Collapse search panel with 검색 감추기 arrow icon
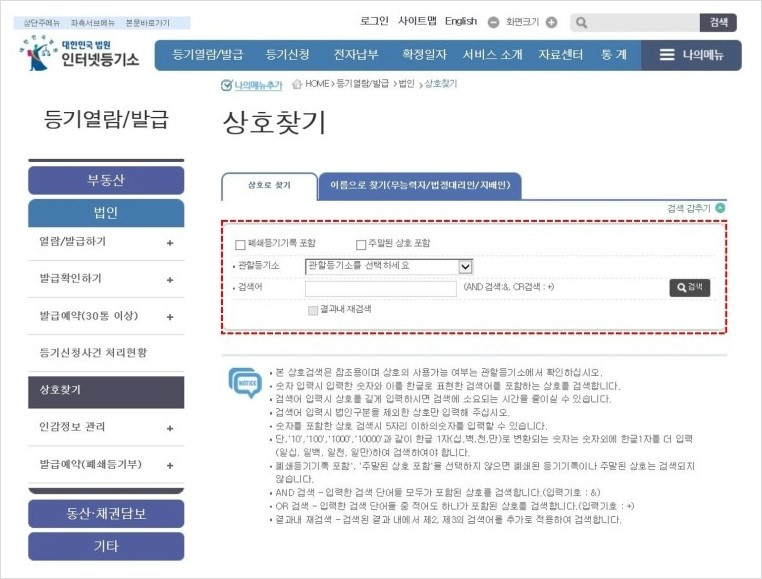 [x=720, y=208]
